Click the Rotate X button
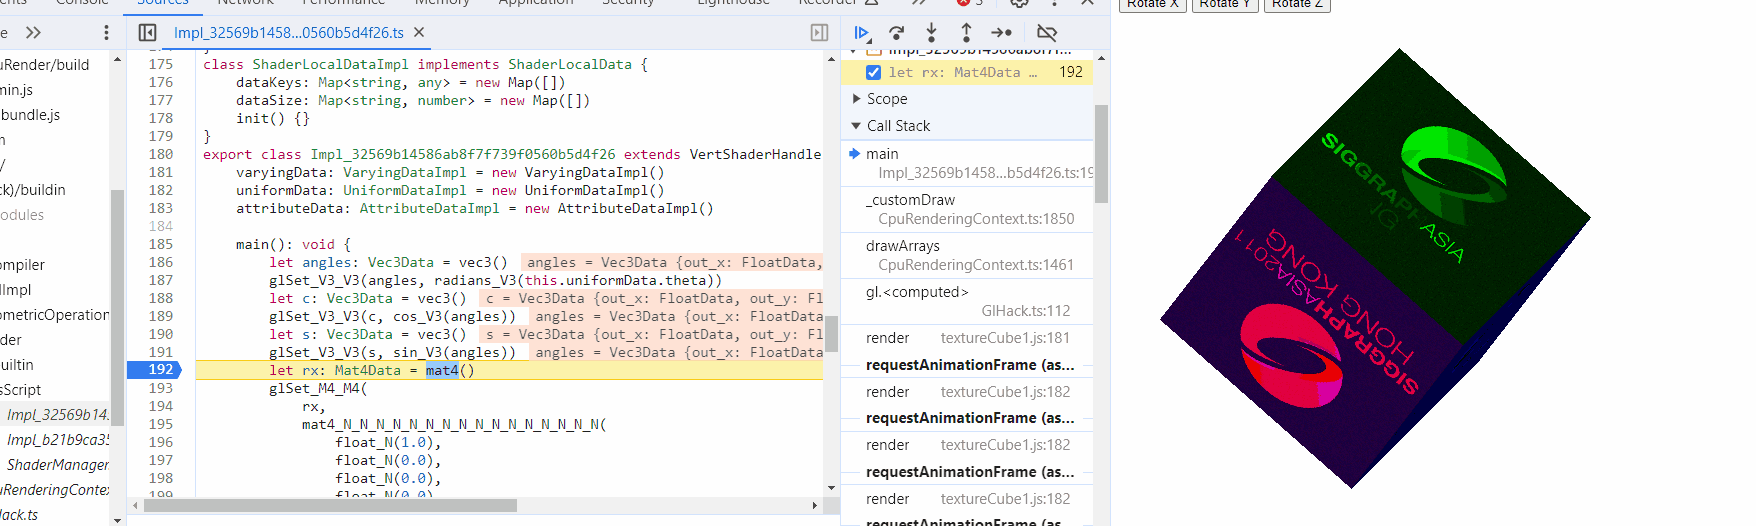 click(1153, 4)
